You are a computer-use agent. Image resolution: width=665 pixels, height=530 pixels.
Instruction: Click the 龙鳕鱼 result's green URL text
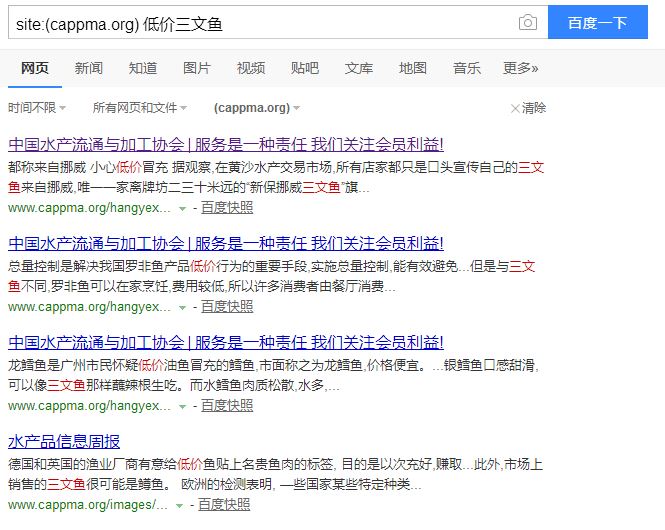coord(89,406)
